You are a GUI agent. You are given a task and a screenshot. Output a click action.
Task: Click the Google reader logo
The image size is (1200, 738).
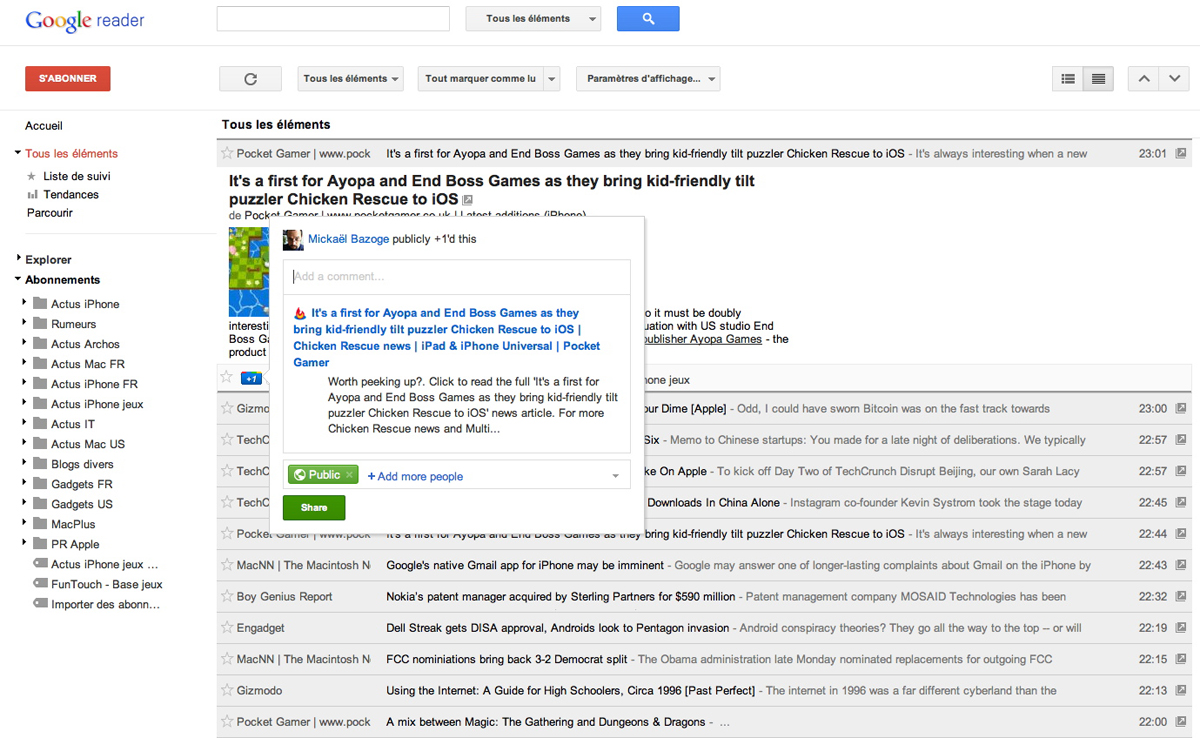click(85, 21)
